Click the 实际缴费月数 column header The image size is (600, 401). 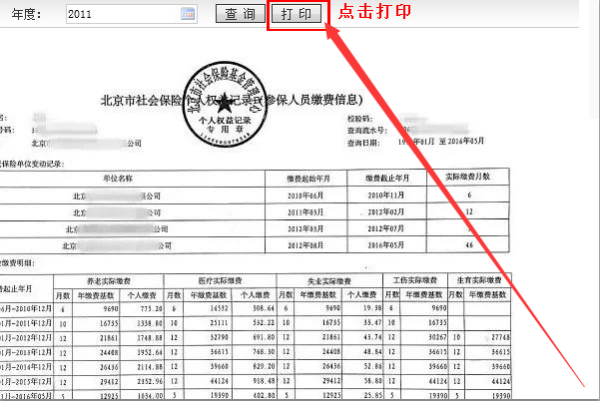click(x=468, y=177)
